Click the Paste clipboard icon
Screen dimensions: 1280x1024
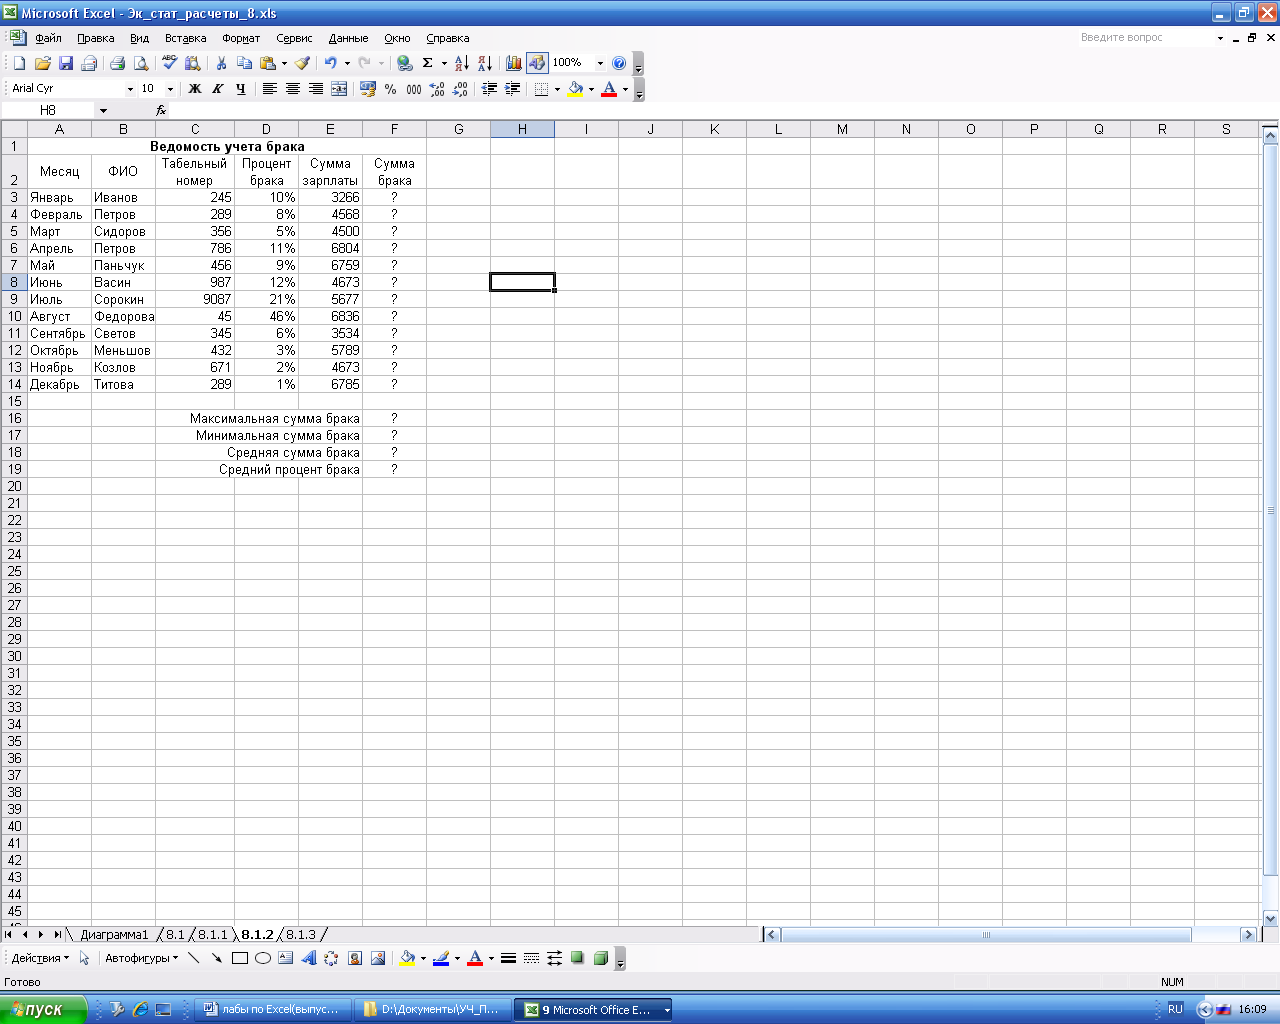267,63
